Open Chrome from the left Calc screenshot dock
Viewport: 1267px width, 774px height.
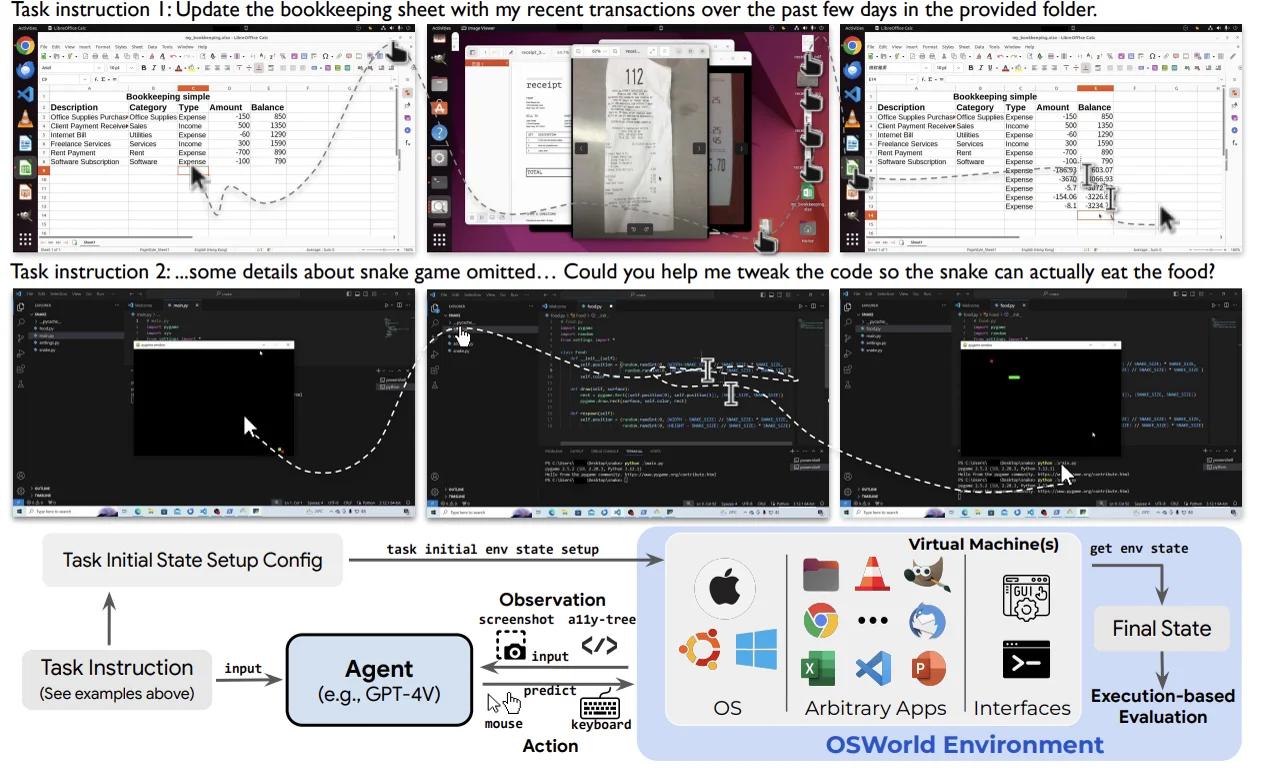click(24, 45)
